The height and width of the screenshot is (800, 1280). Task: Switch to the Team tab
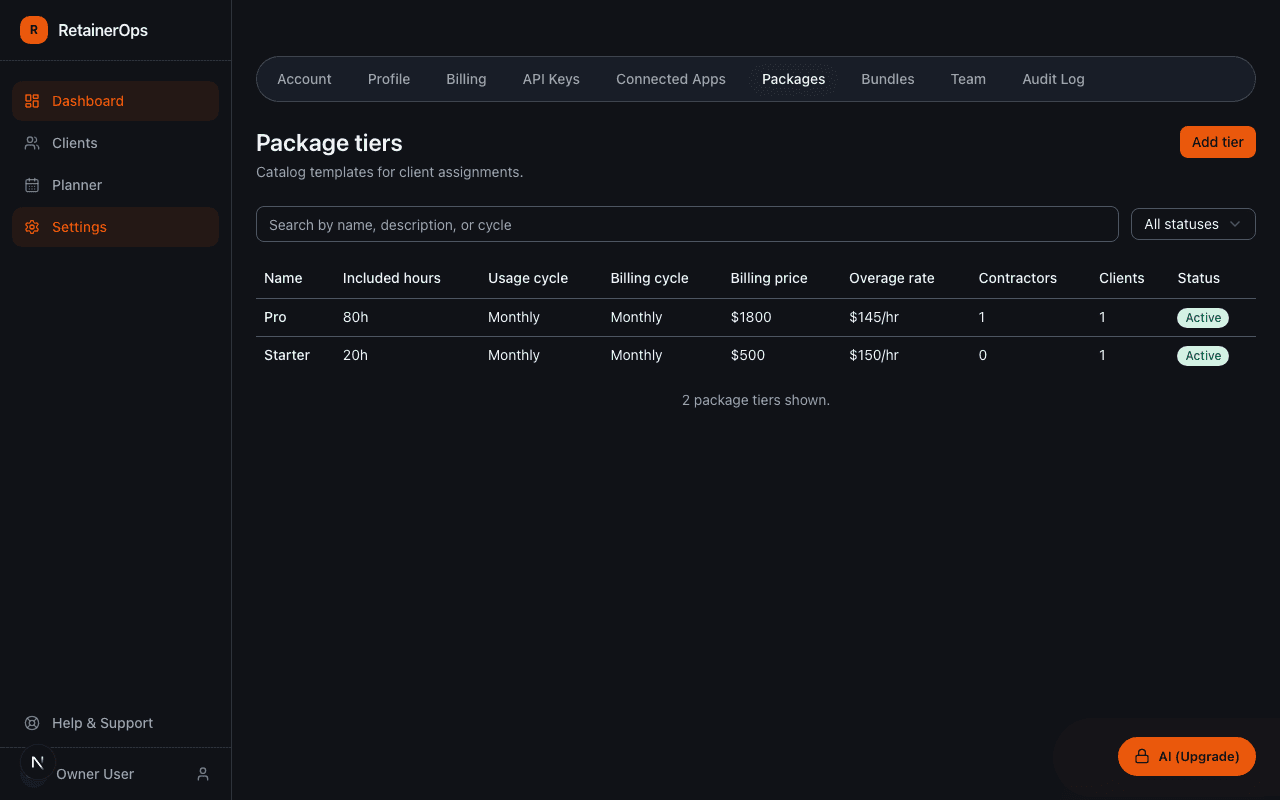tap(968, 79)
